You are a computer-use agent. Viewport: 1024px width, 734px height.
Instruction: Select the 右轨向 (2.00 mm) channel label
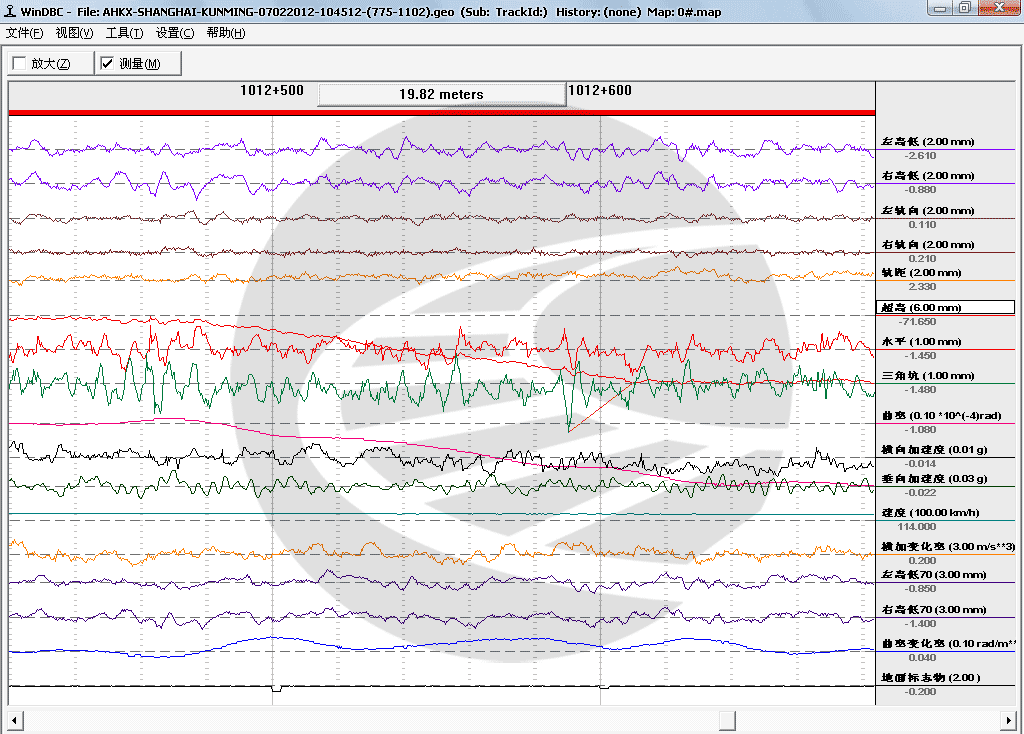pos(927,244)
